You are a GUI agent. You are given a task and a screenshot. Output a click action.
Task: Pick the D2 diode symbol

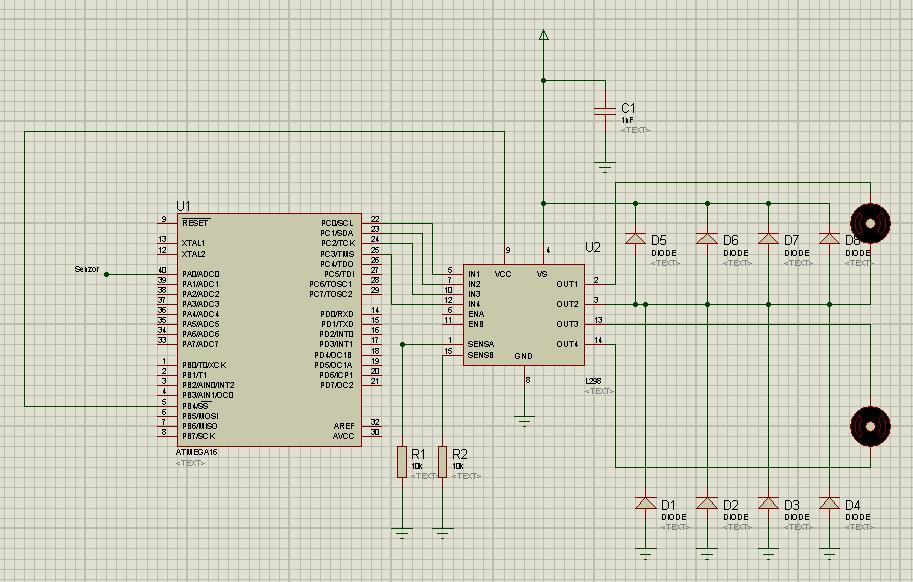(707, 503)
